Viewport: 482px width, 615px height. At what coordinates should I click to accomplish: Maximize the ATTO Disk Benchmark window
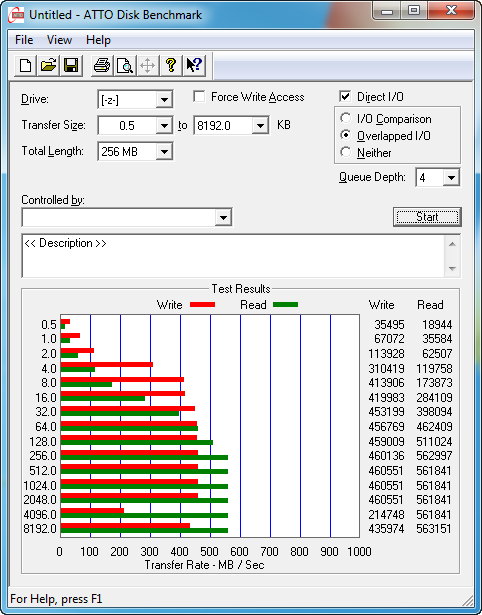(414, 11)
